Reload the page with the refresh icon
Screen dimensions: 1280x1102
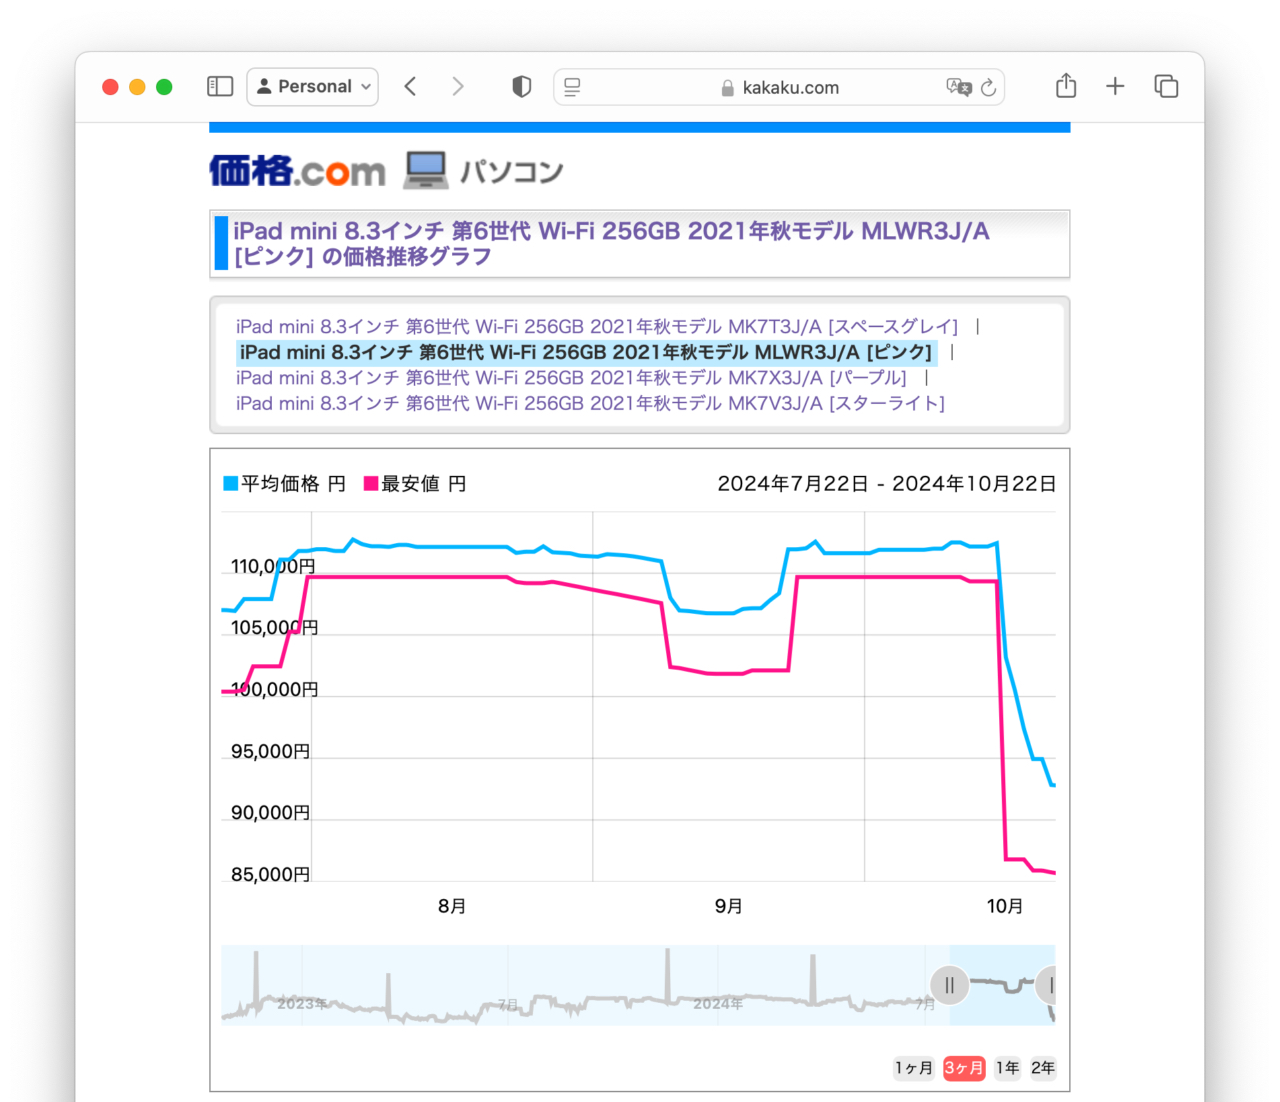coord(989,87)
